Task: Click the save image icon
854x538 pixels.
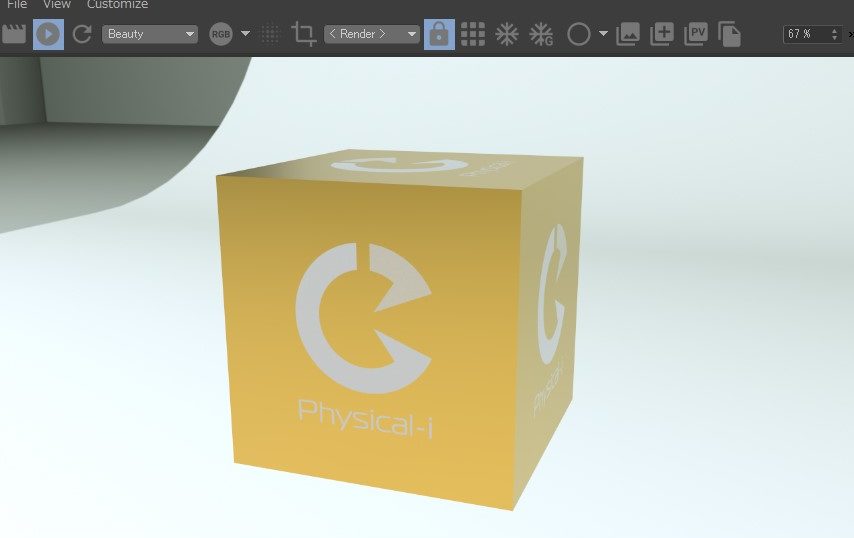Action: point(628,34)
